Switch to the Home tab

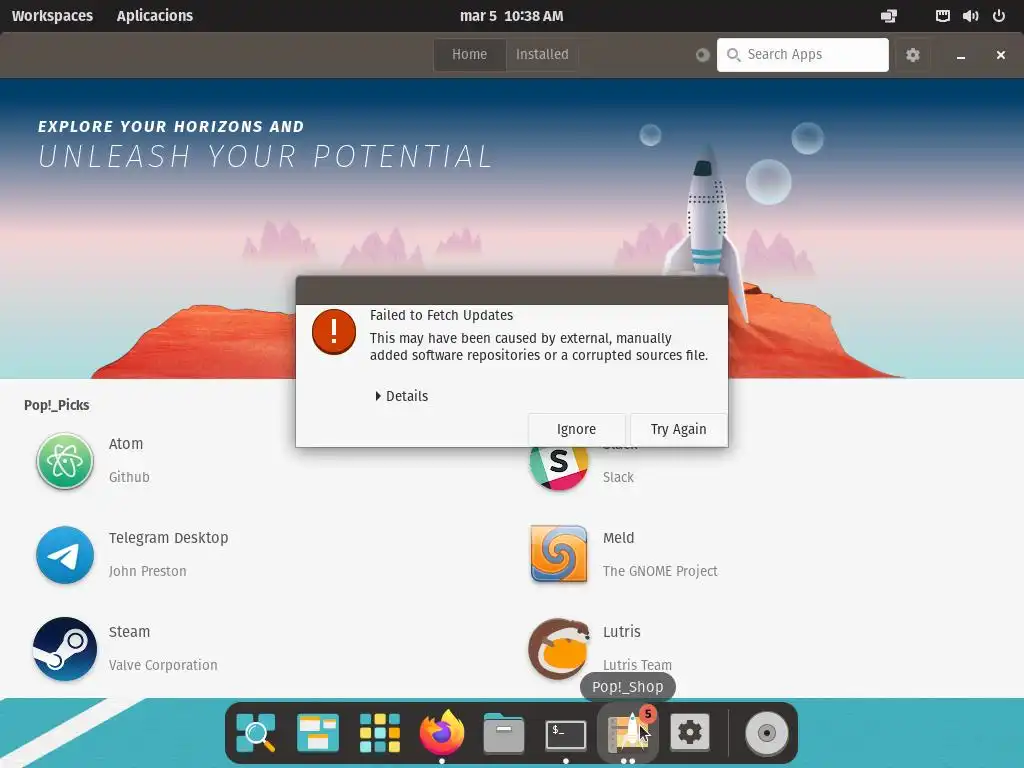[x=470, y=55]
